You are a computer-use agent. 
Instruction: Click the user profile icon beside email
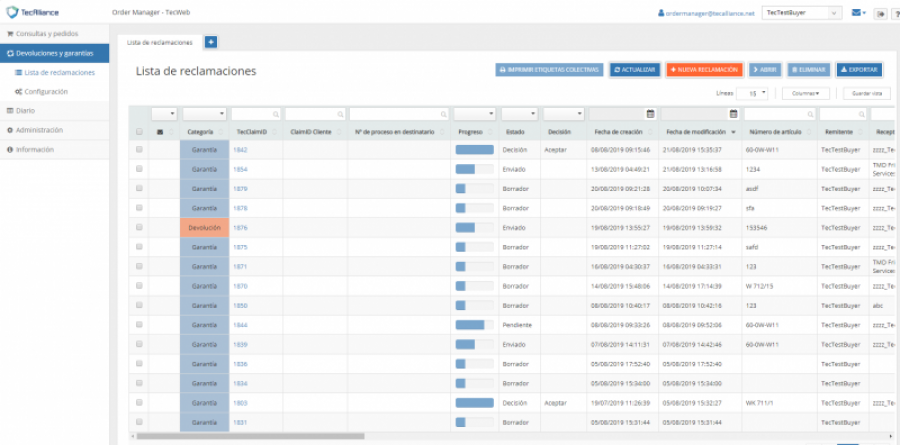click(661, 13)
